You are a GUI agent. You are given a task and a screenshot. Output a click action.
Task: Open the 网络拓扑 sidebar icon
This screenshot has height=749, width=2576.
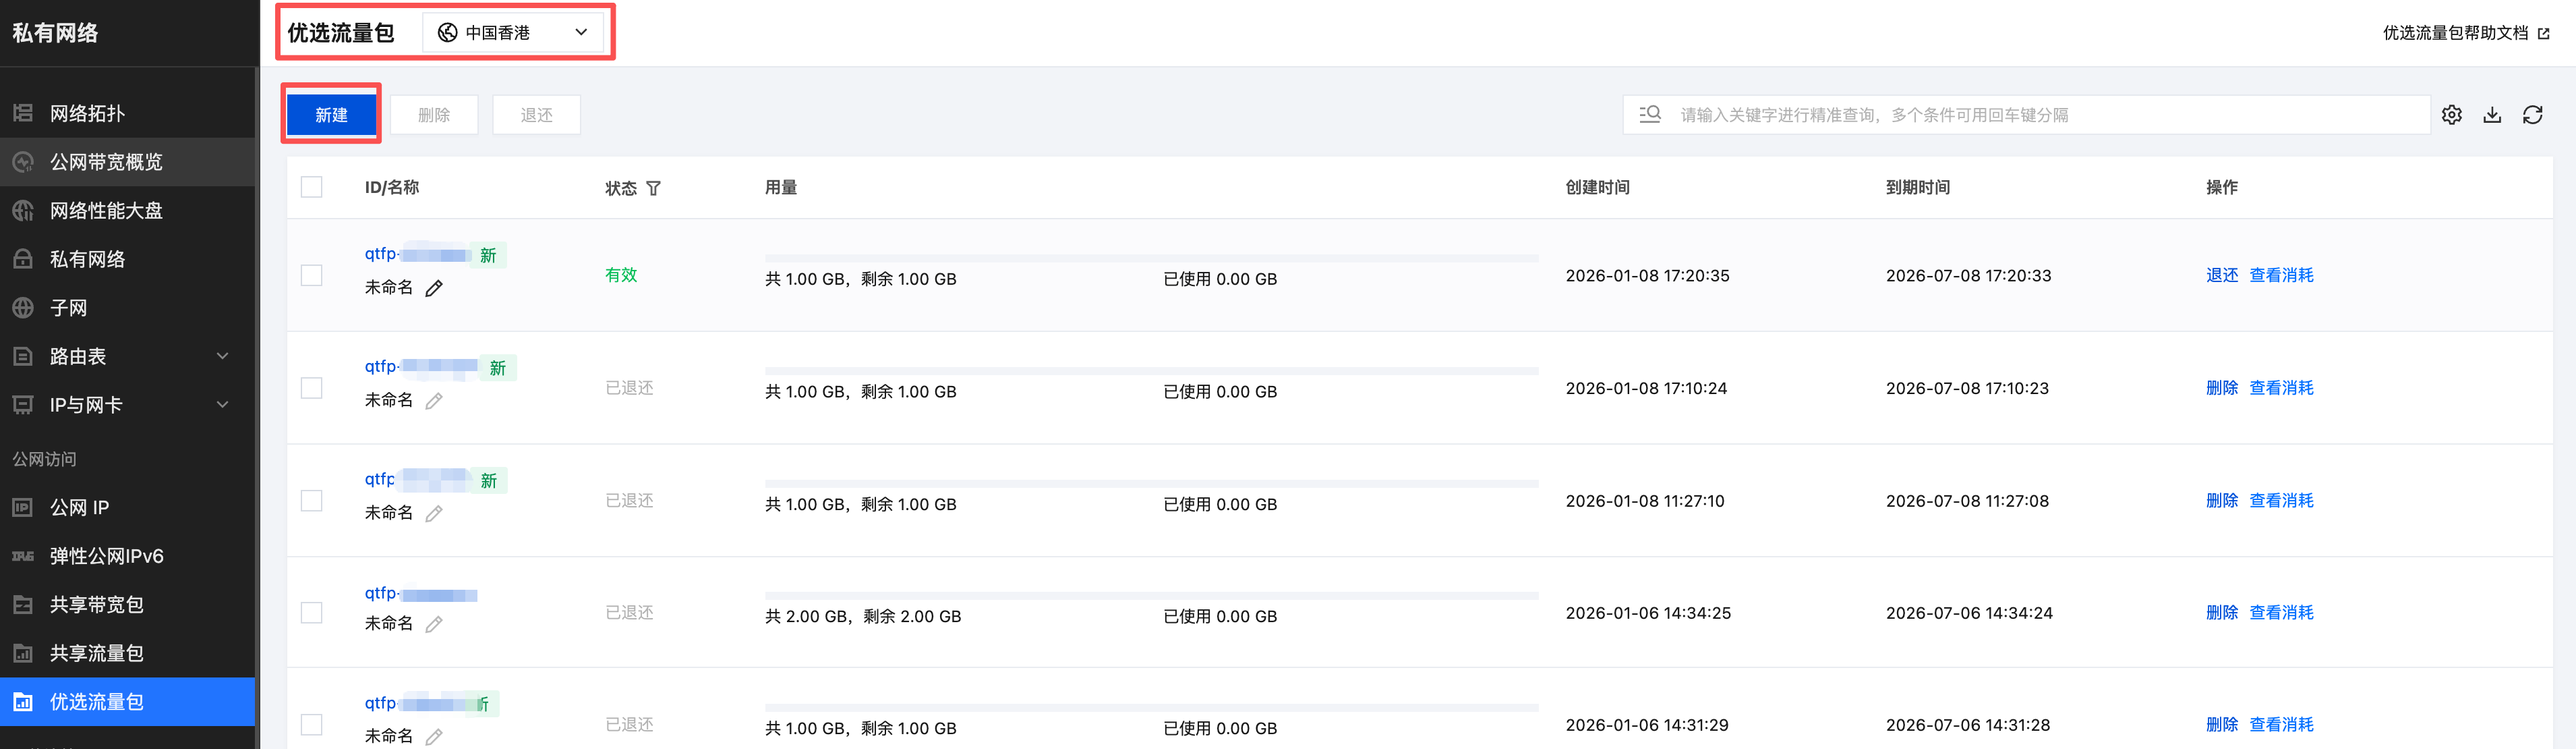click(23, 113)
